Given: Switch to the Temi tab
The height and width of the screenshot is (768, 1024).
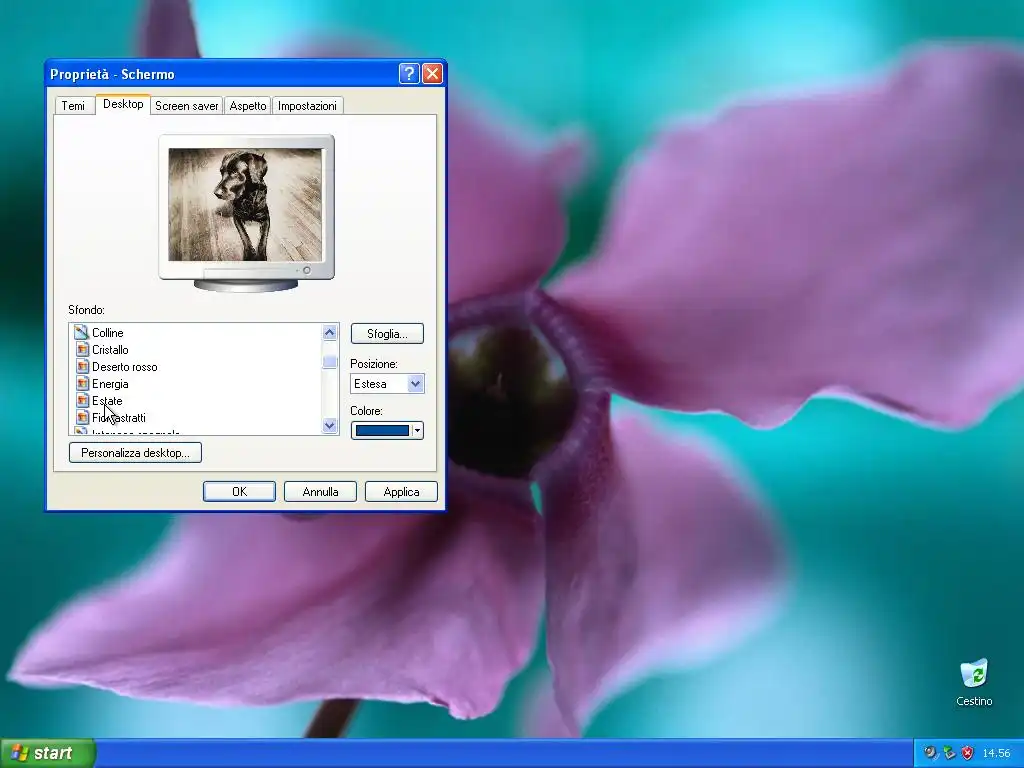Looking at the screenshot, I should click(x=73, y=106).
